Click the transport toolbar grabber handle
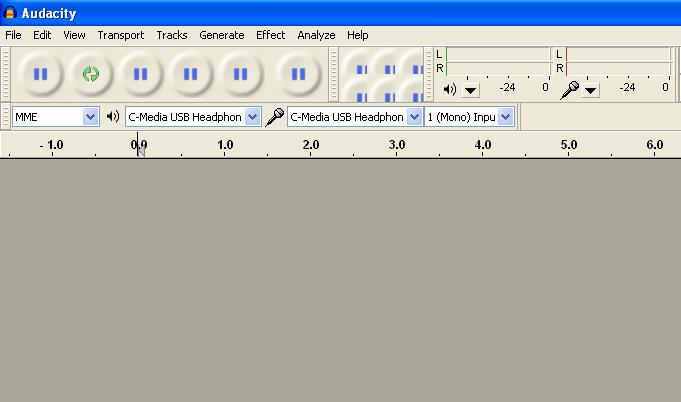 (6, 74)
